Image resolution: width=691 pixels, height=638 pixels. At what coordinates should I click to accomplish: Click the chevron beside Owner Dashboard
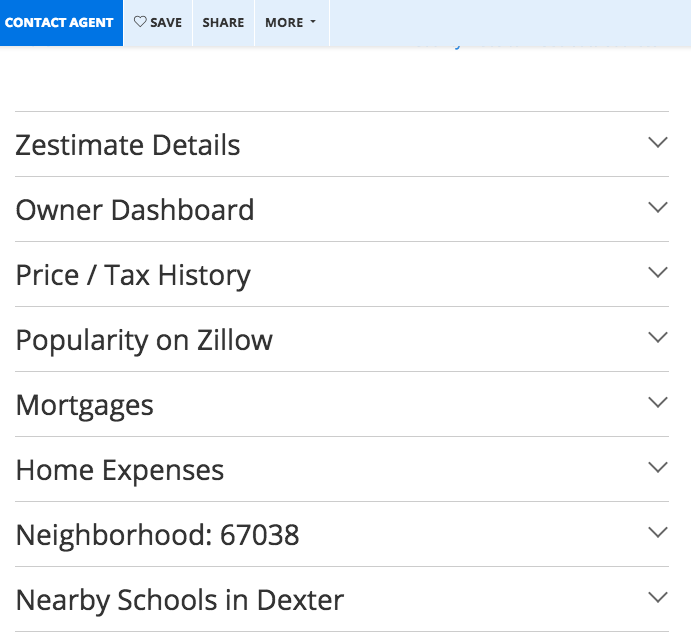[x=657, y=208]
